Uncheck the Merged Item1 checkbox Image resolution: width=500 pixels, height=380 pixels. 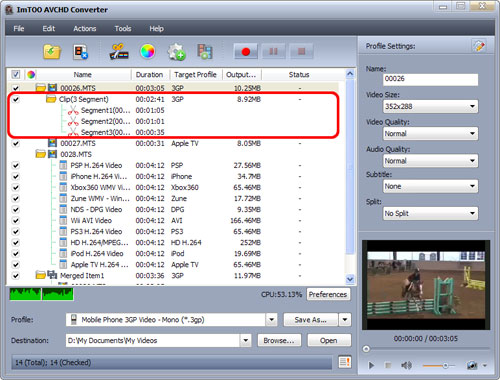point(16,276)
